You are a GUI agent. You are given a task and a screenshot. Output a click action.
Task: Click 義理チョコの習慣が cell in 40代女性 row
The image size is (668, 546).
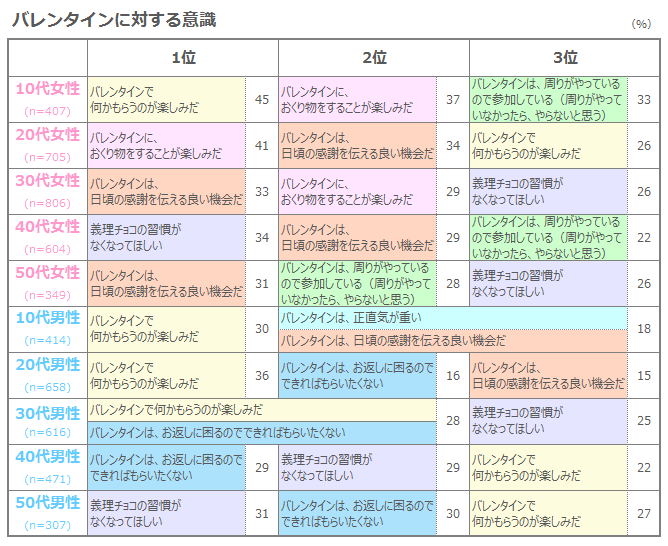coord(167,238)
